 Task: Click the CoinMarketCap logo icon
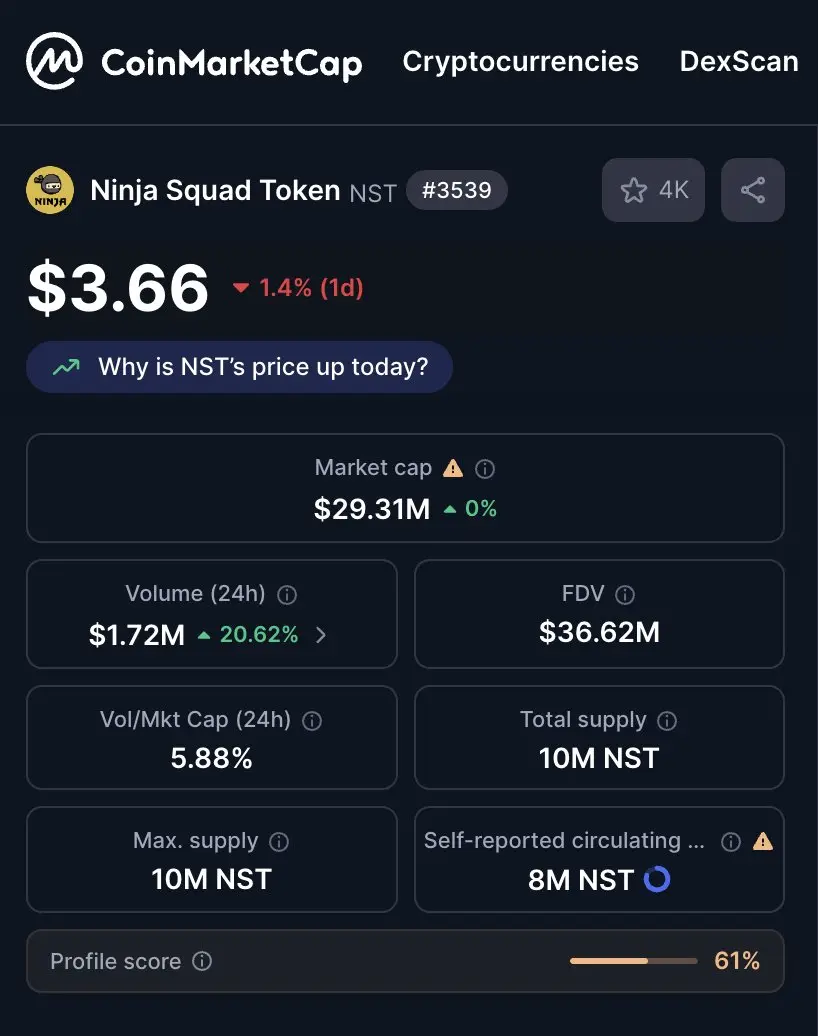pos(54,61)
